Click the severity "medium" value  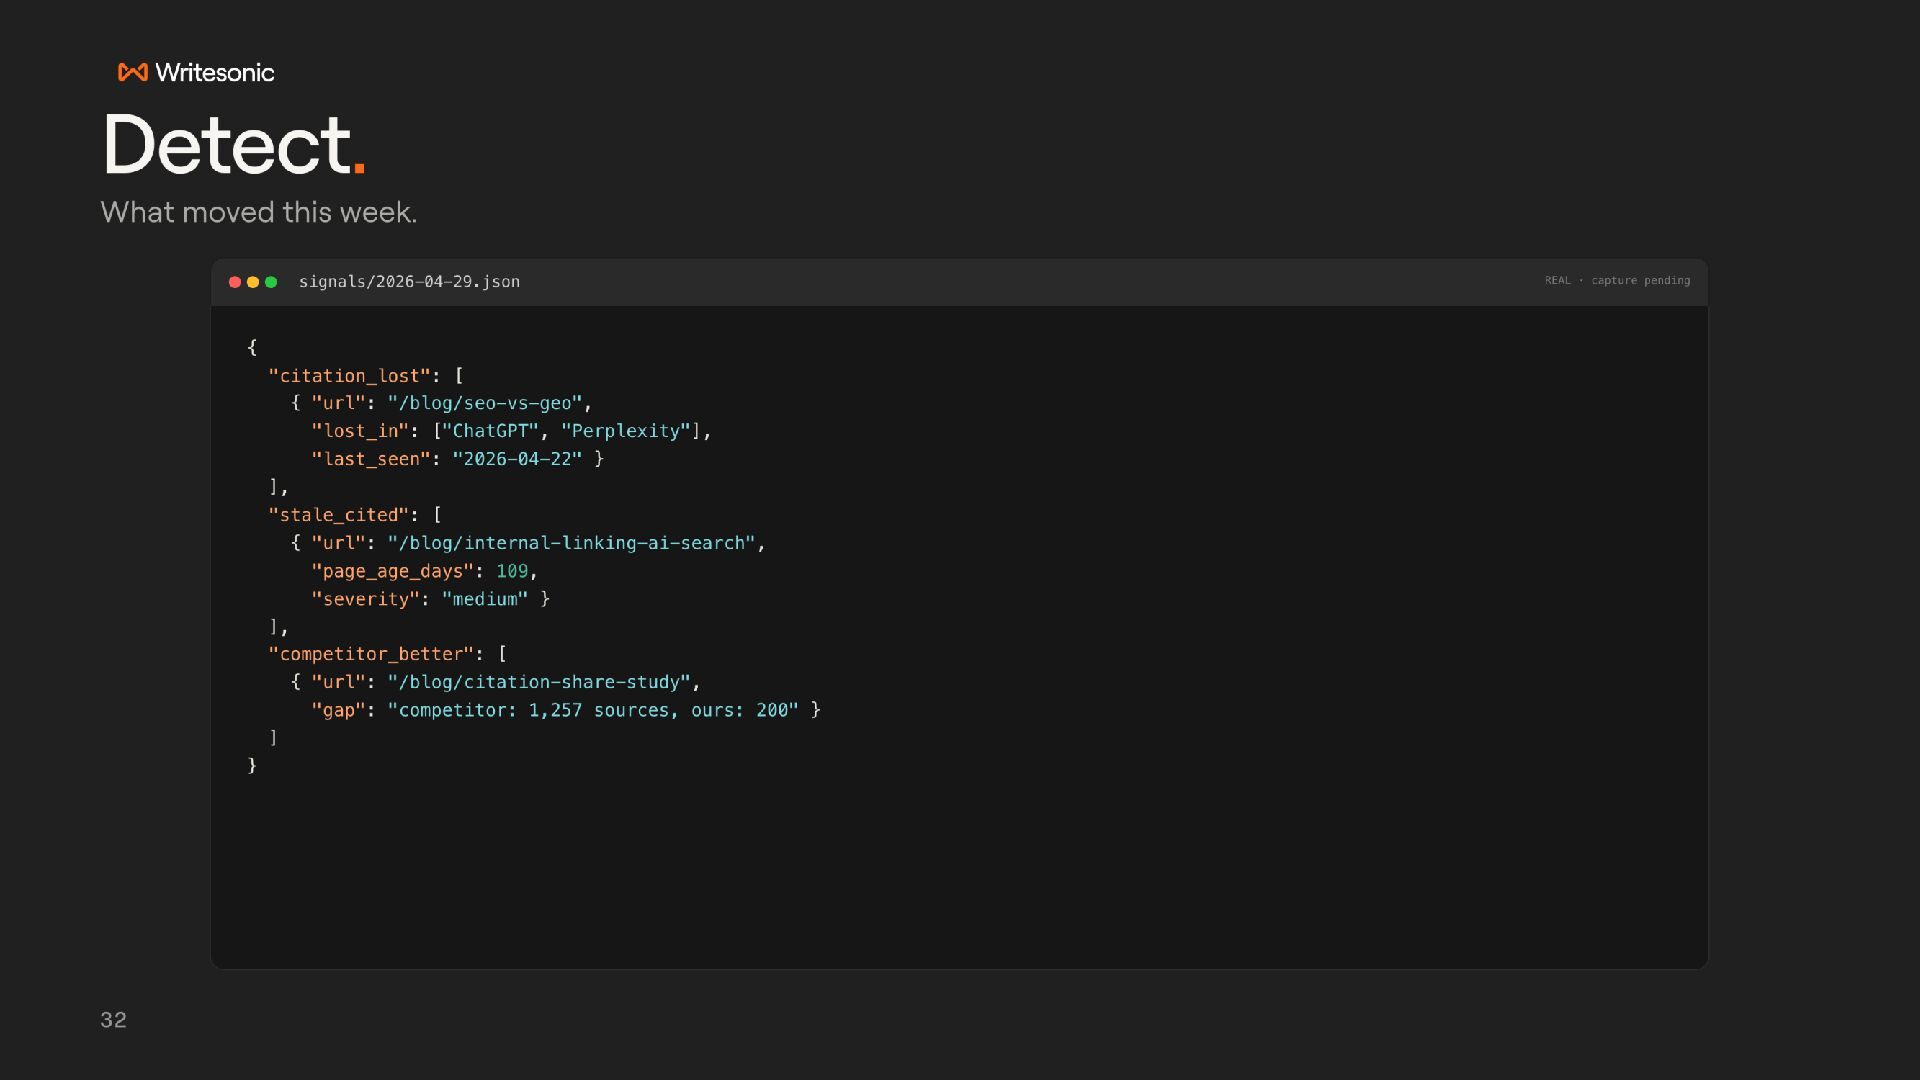(x=485, y=599)
